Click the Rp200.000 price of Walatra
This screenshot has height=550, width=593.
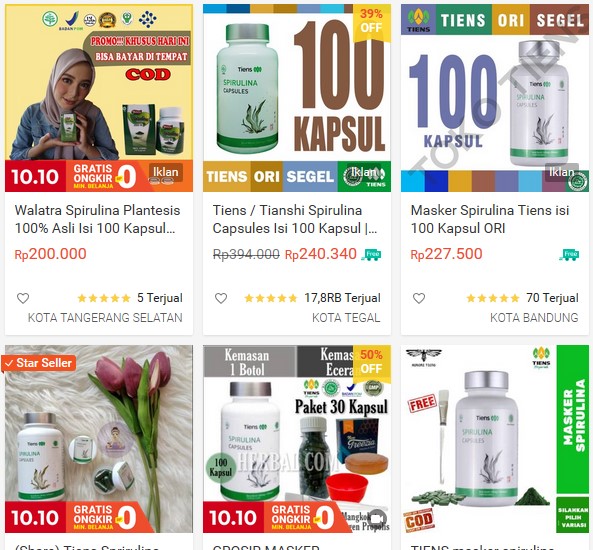point(50,254)
